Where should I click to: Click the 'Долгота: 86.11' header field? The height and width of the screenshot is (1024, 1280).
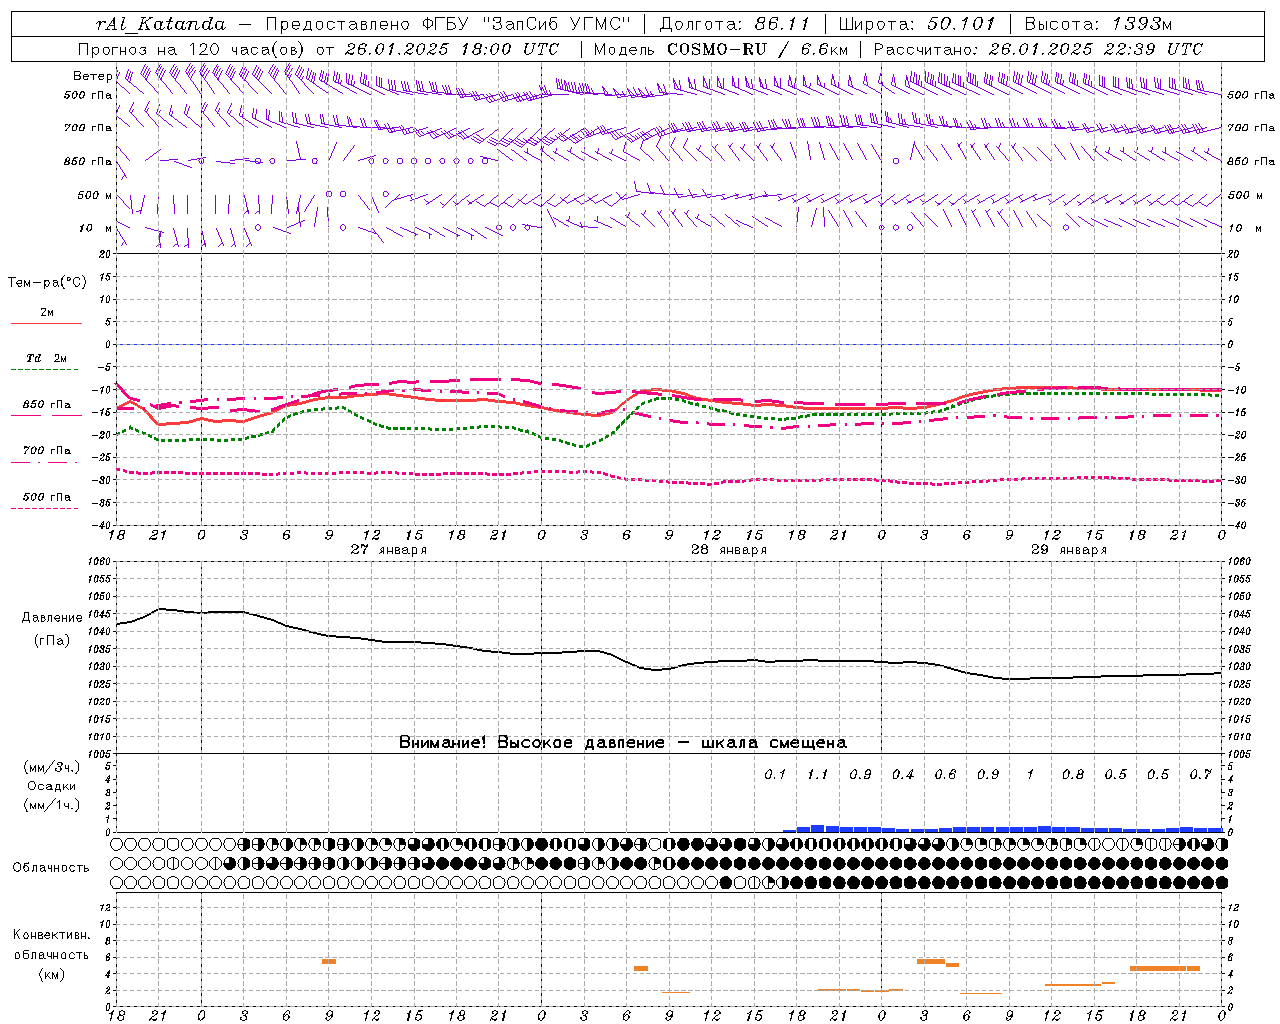[x=734, y=24]
